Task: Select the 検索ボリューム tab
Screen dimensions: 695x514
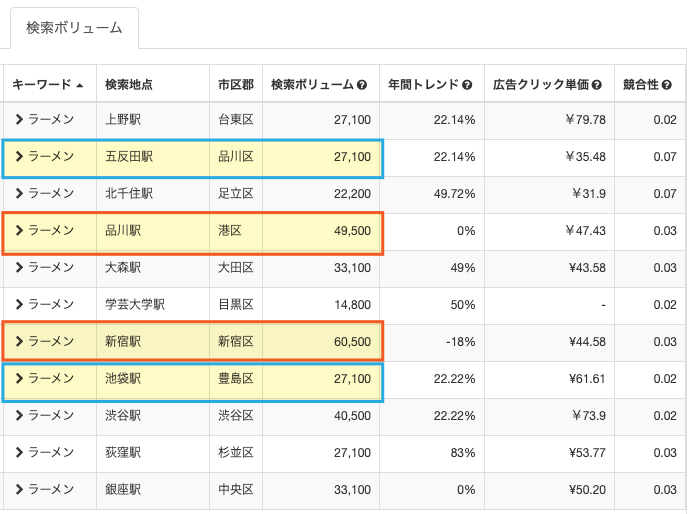Action: coord(74,28)
